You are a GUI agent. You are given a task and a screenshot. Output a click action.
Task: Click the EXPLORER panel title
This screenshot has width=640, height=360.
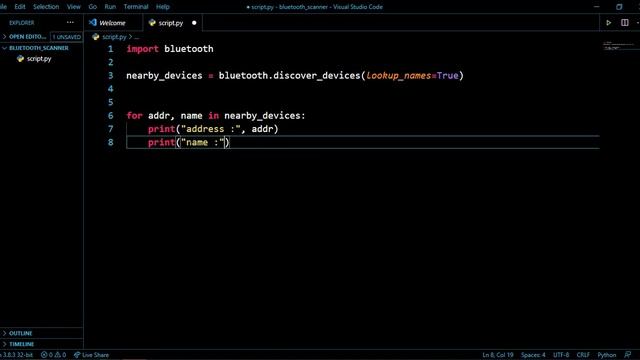(22, 23)
